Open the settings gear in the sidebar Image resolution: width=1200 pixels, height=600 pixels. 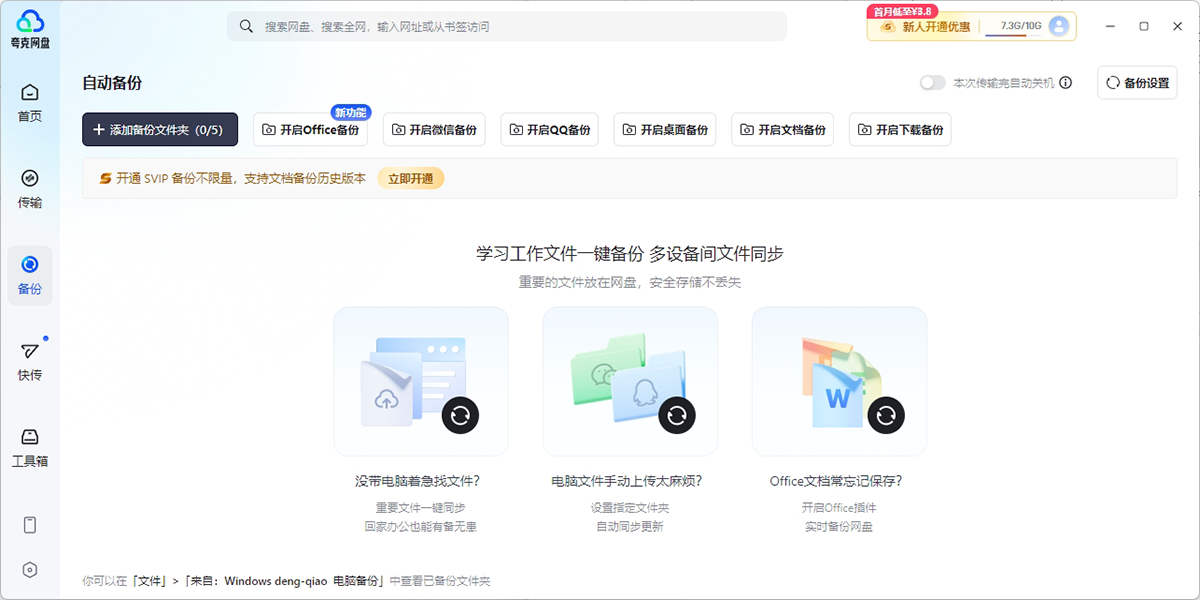(29, 569)
